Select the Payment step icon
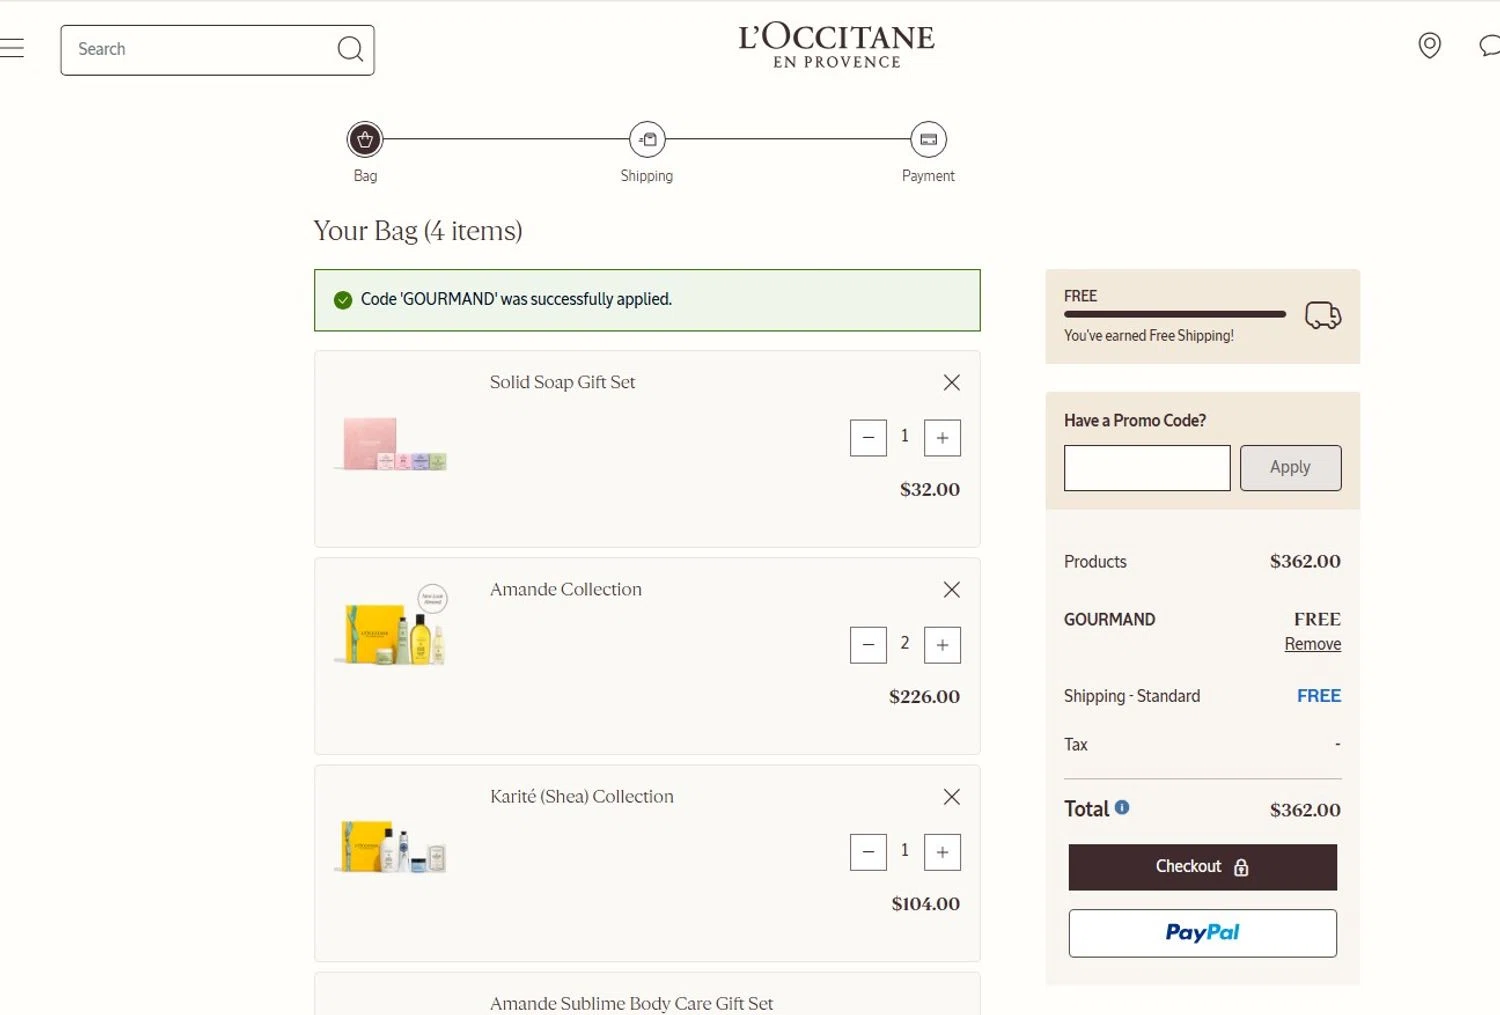This screenshot has height=1015, width=1500. coord(928,140)
